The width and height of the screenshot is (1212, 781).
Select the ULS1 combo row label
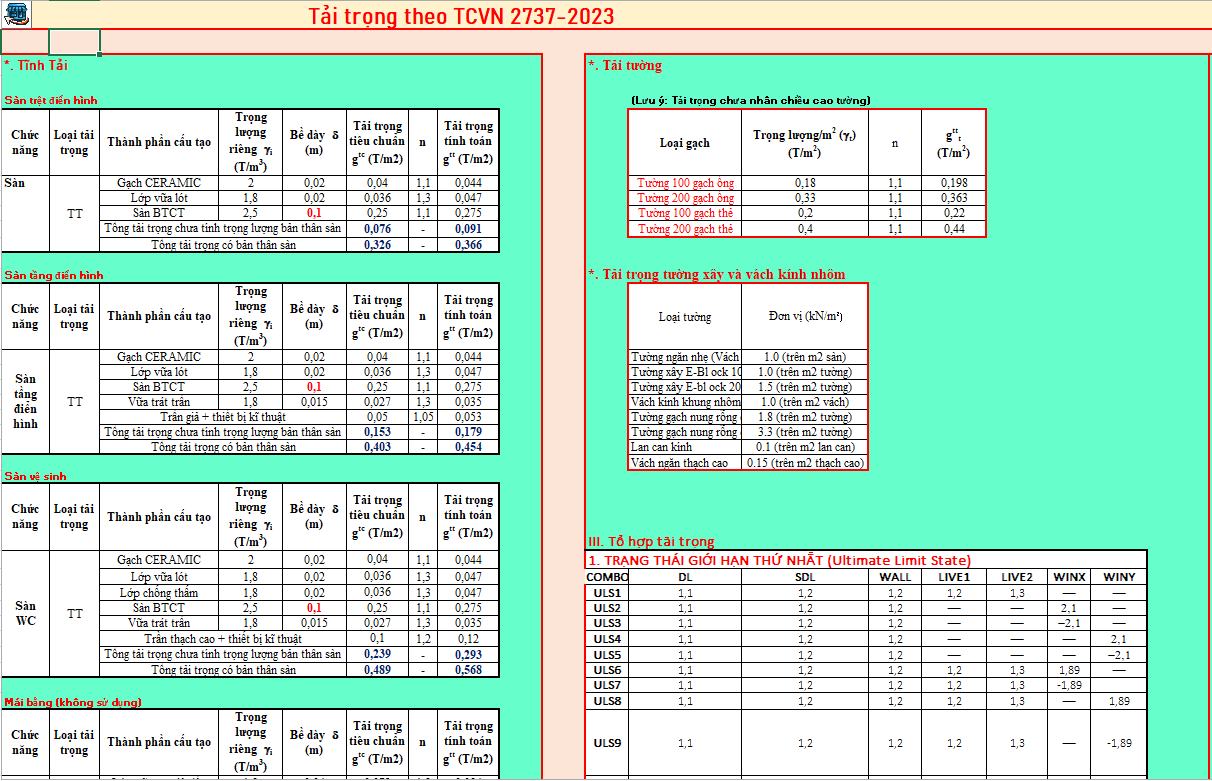click(x=607, y=593)
